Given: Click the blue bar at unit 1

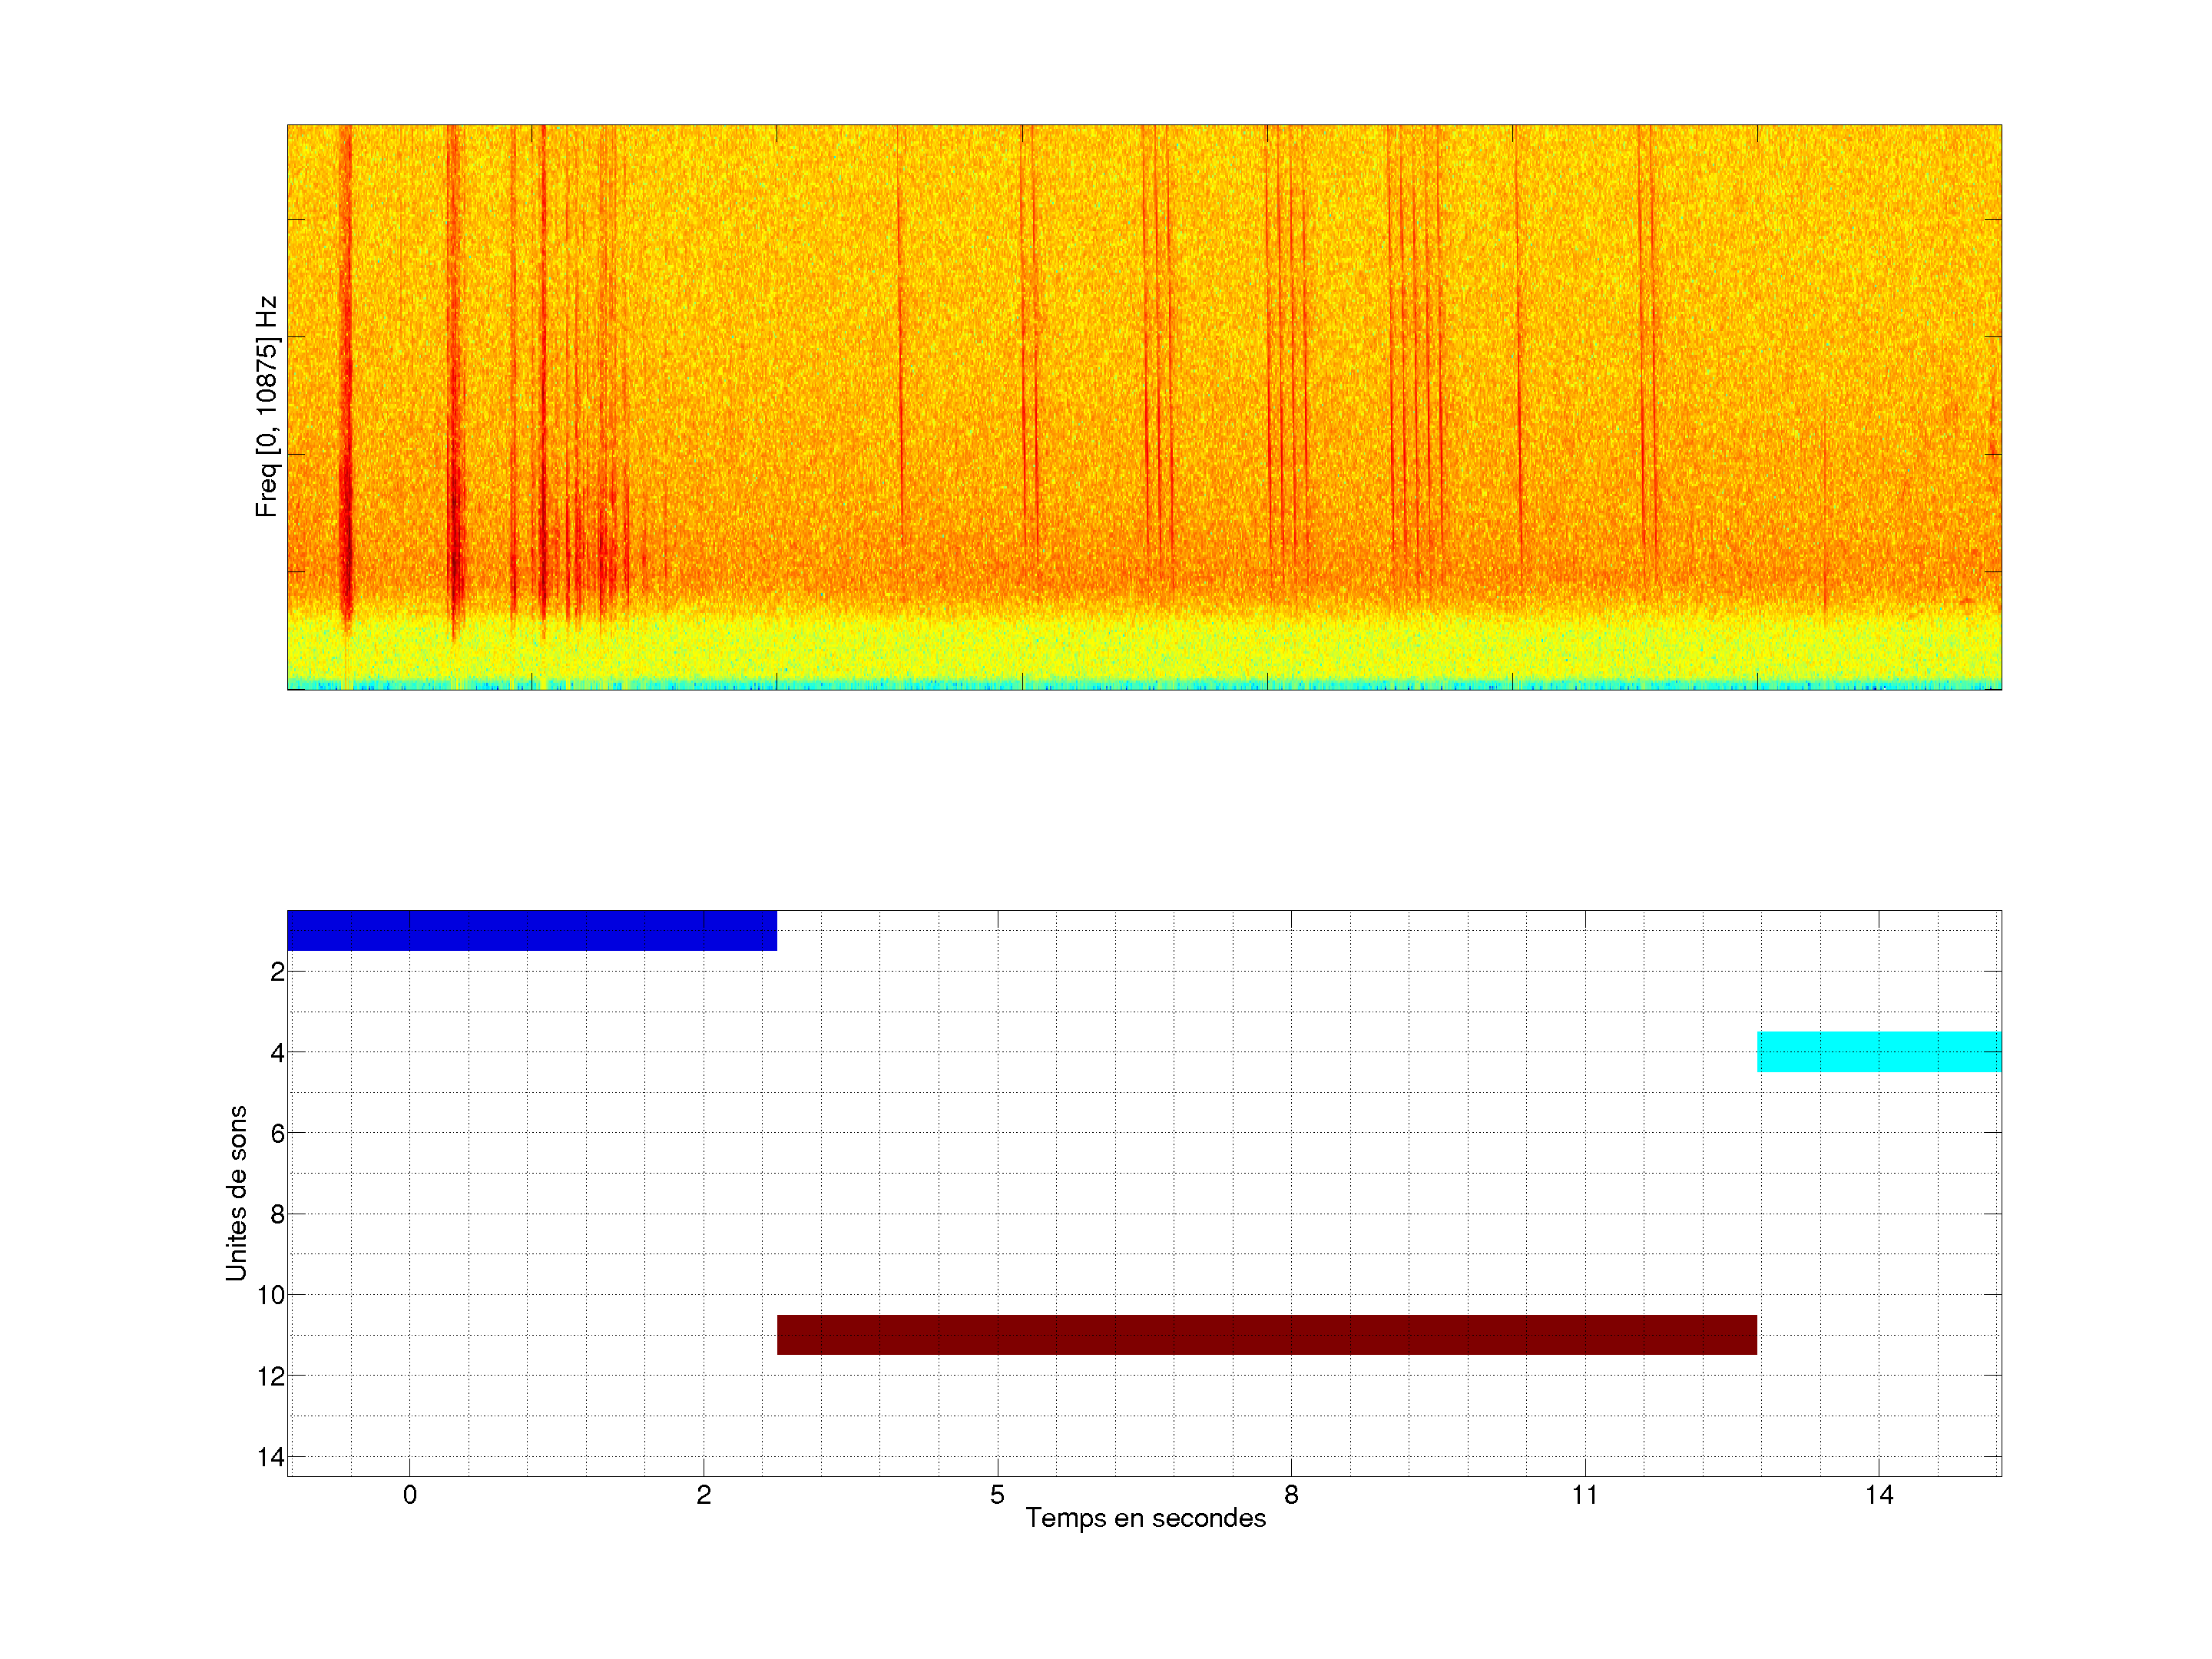Looking at the screenshot, I should [531, 930].
